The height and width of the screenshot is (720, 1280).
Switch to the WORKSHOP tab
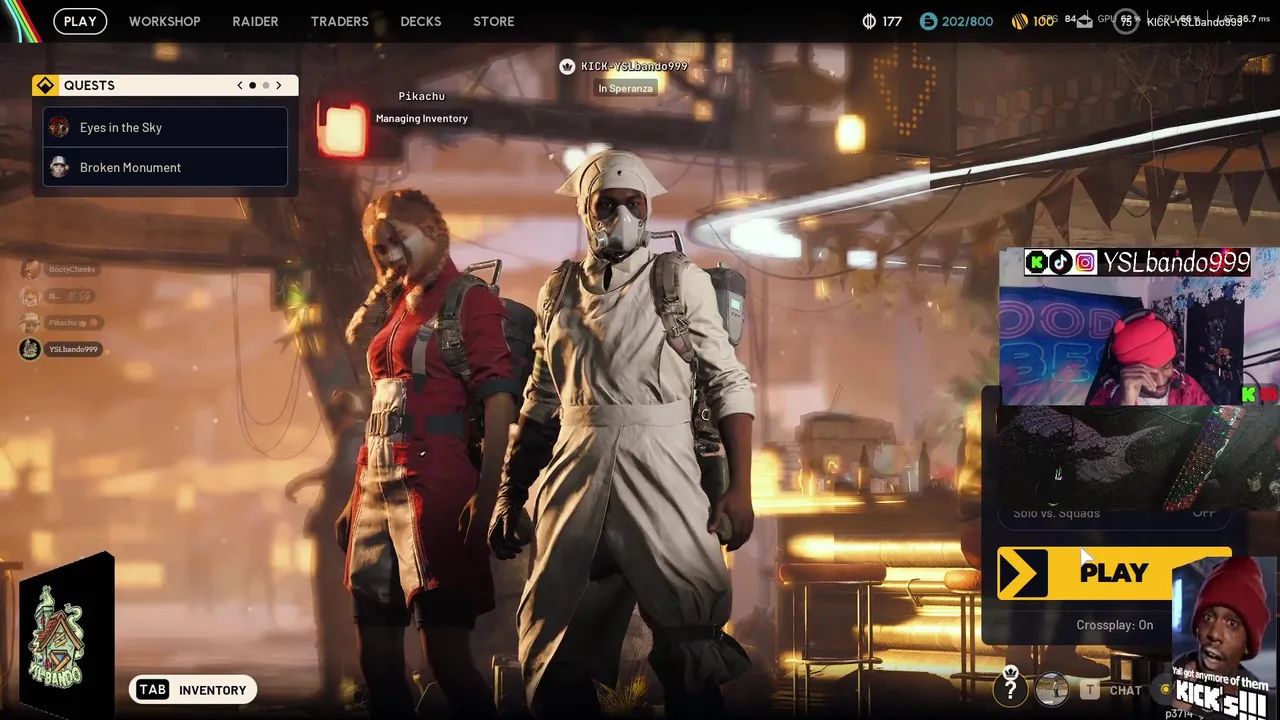[x=164, y=21]
